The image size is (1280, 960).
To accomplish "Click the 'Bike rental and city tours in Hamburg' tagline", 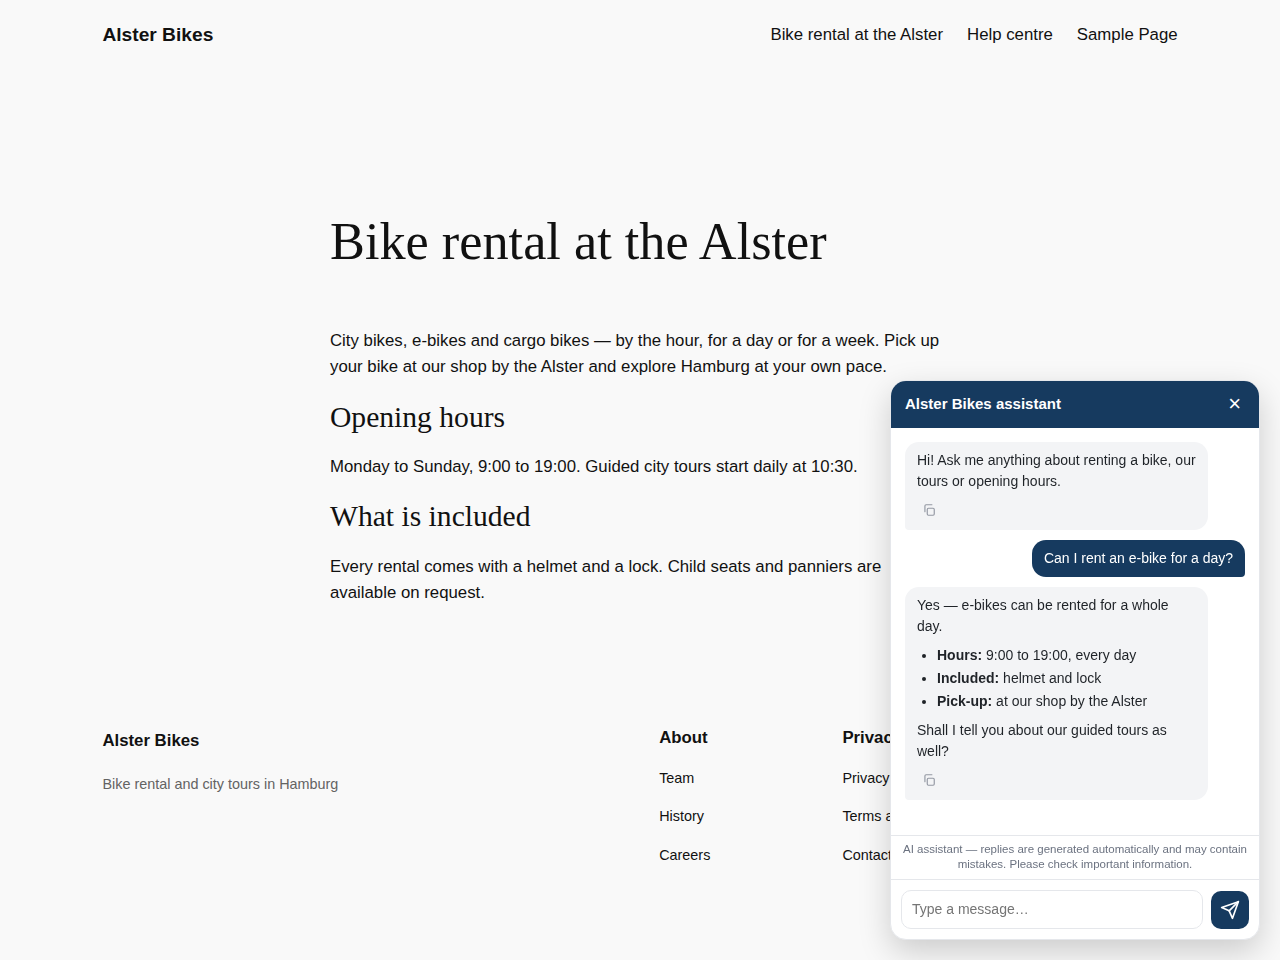I will tap(220, 784).
